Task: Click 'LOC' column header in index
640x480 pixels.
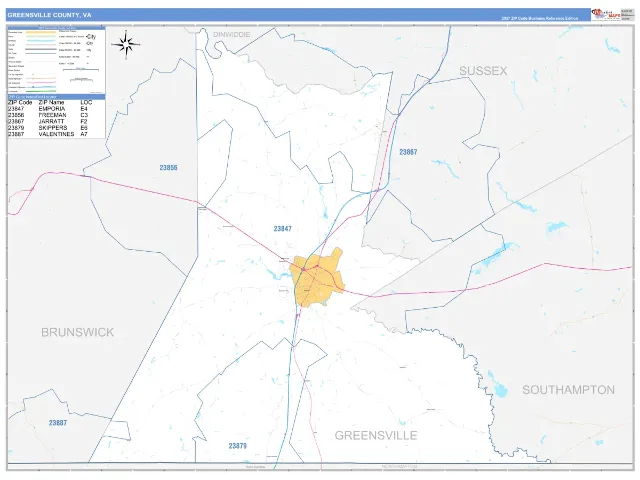Action: [x=87, y=102]
